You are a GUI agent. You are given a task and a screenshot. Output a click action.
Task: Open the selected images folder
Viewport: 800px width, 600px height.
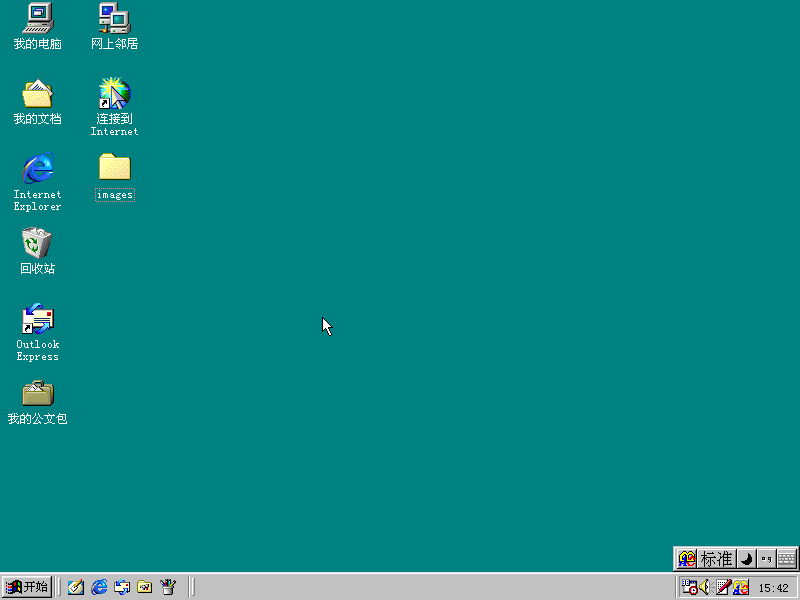[113, 172]
